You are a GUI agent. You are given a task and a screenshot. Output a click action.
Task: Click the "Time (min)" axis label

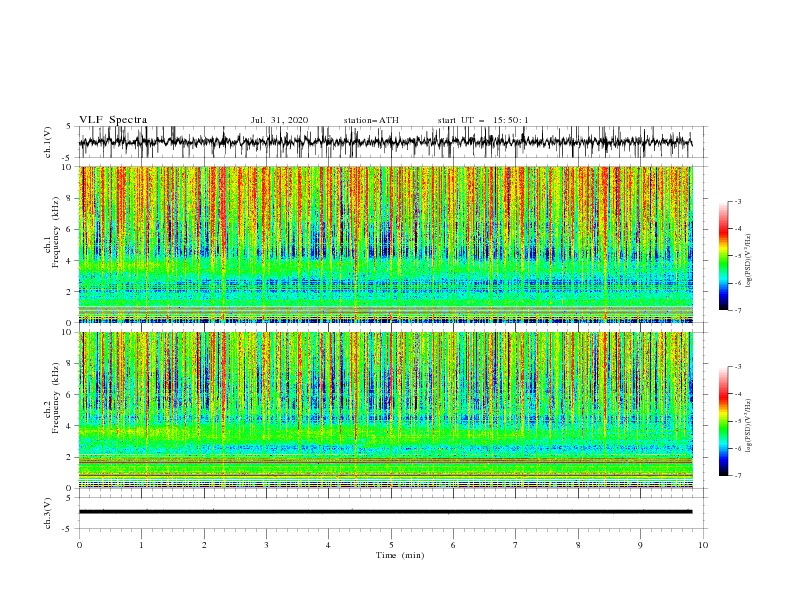[400, 555]
